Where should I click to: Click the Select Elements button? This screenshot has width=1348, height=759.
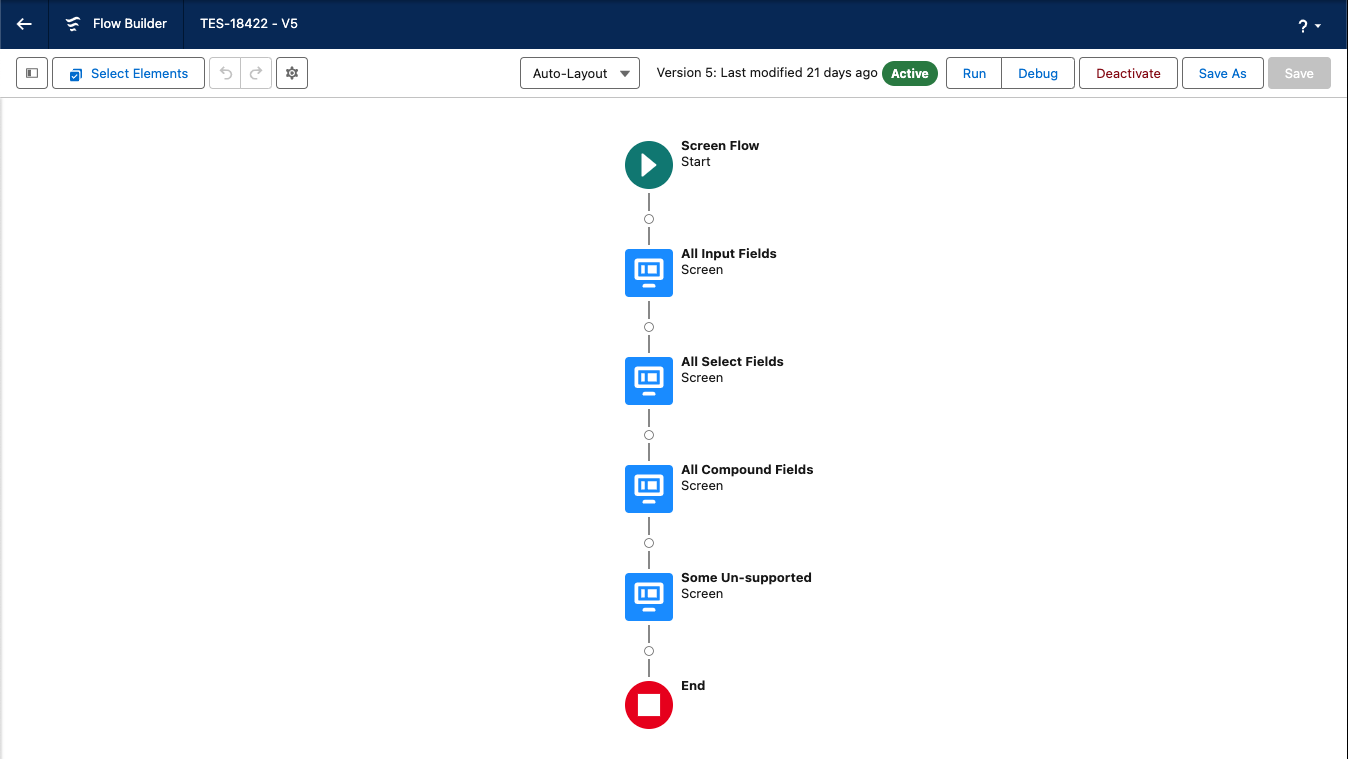click(x=128, y=73)
